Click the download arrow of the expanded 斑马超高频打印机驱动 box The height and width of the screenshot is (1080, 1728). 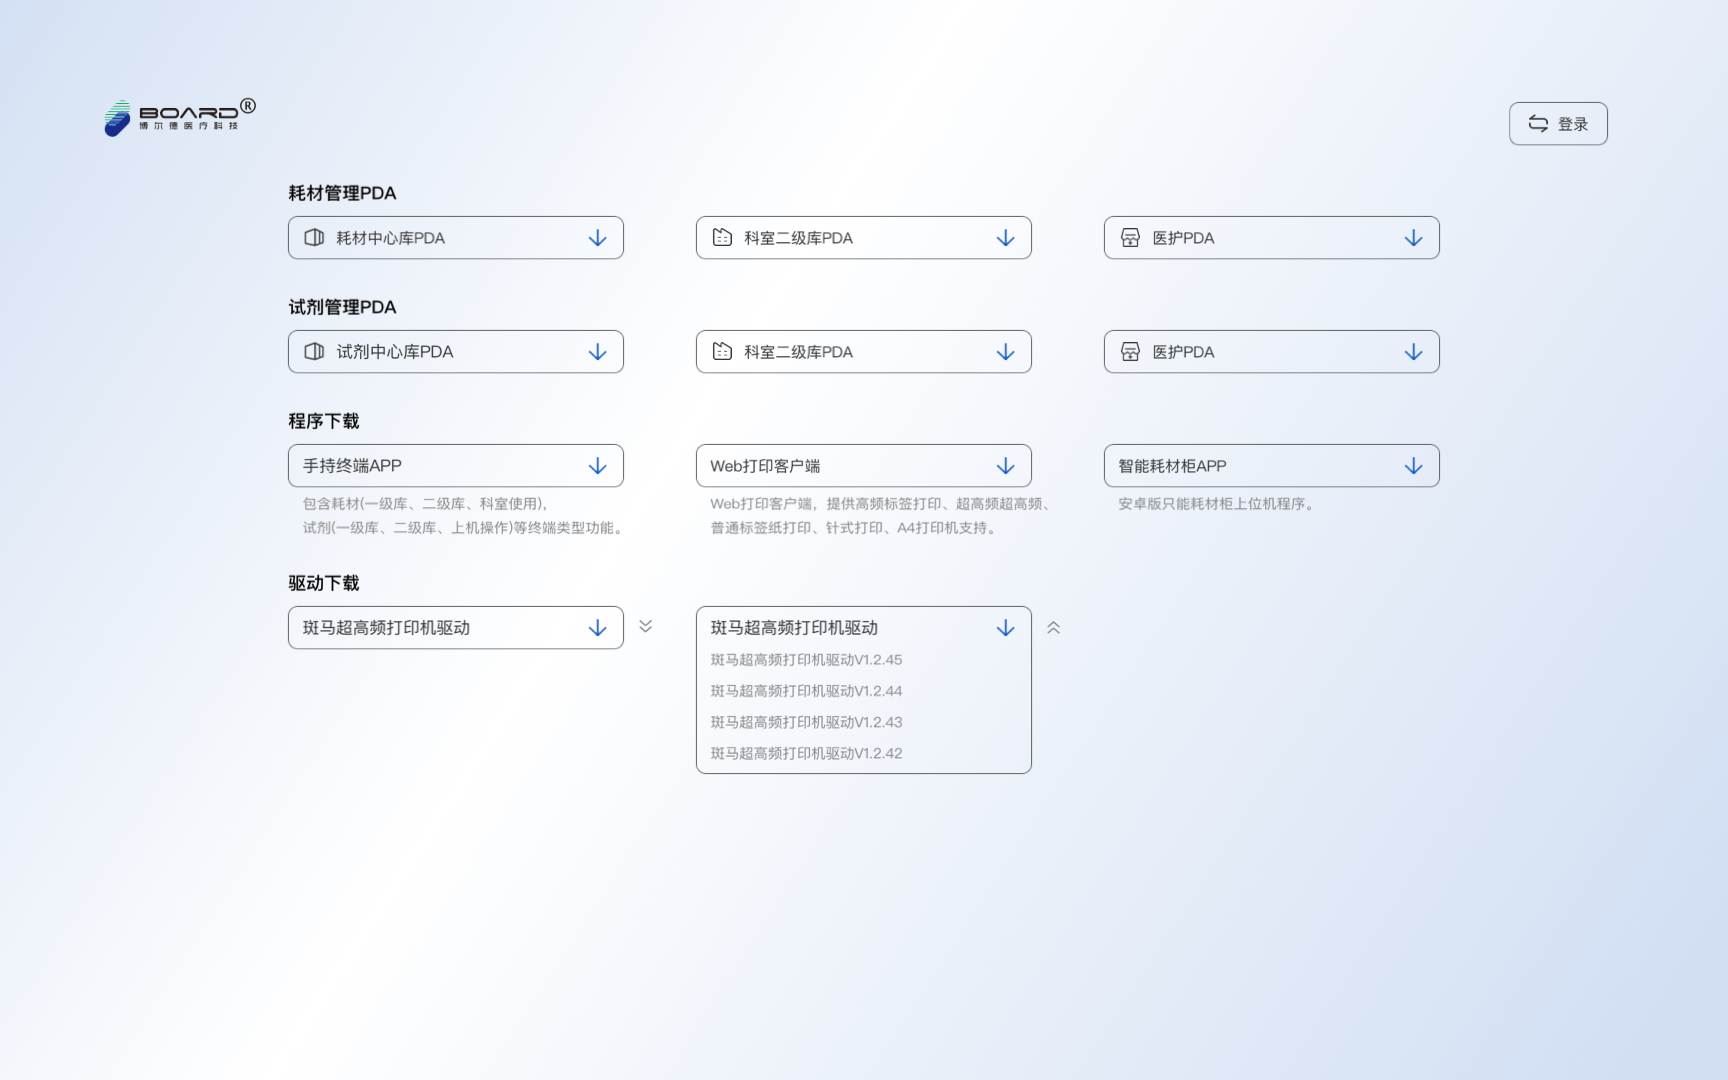[x=1005, y=628]
